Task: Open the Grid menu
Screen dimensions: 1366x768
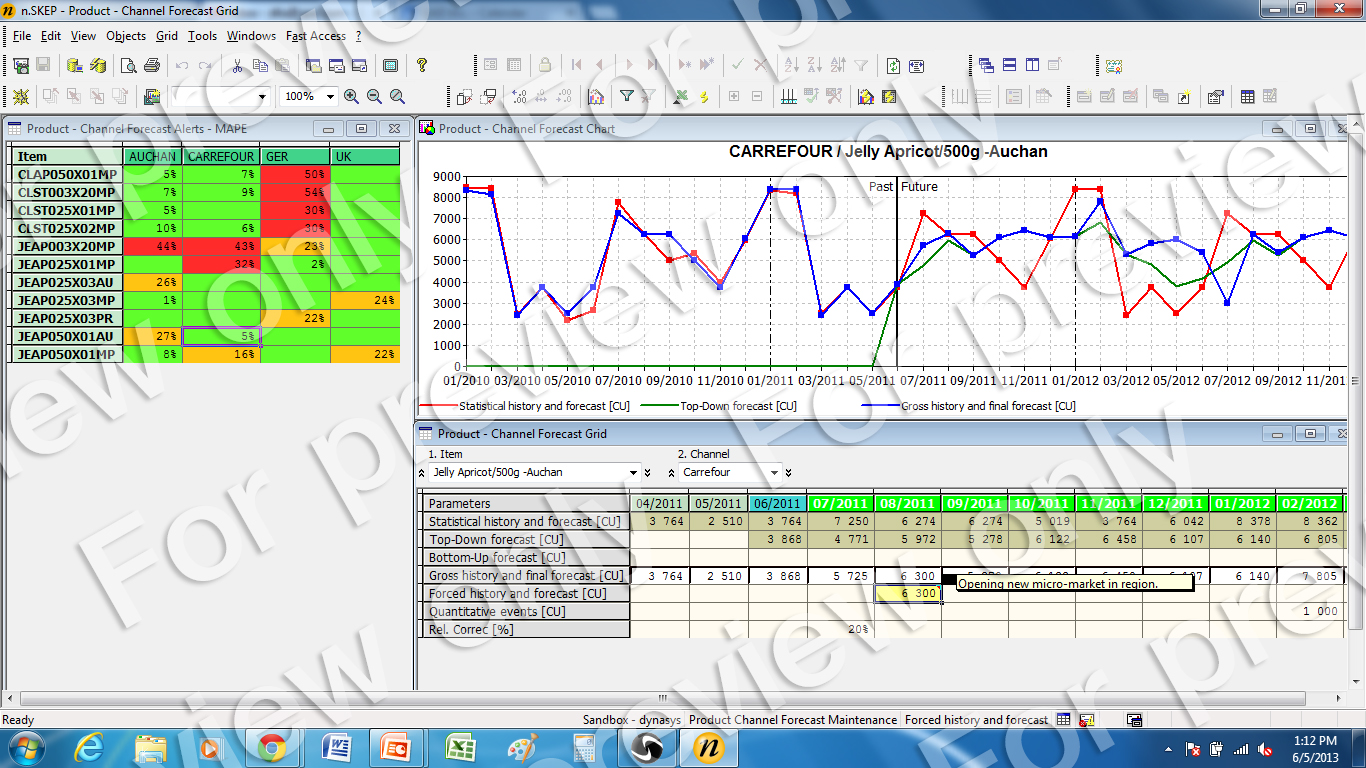Action: (167, 36)
